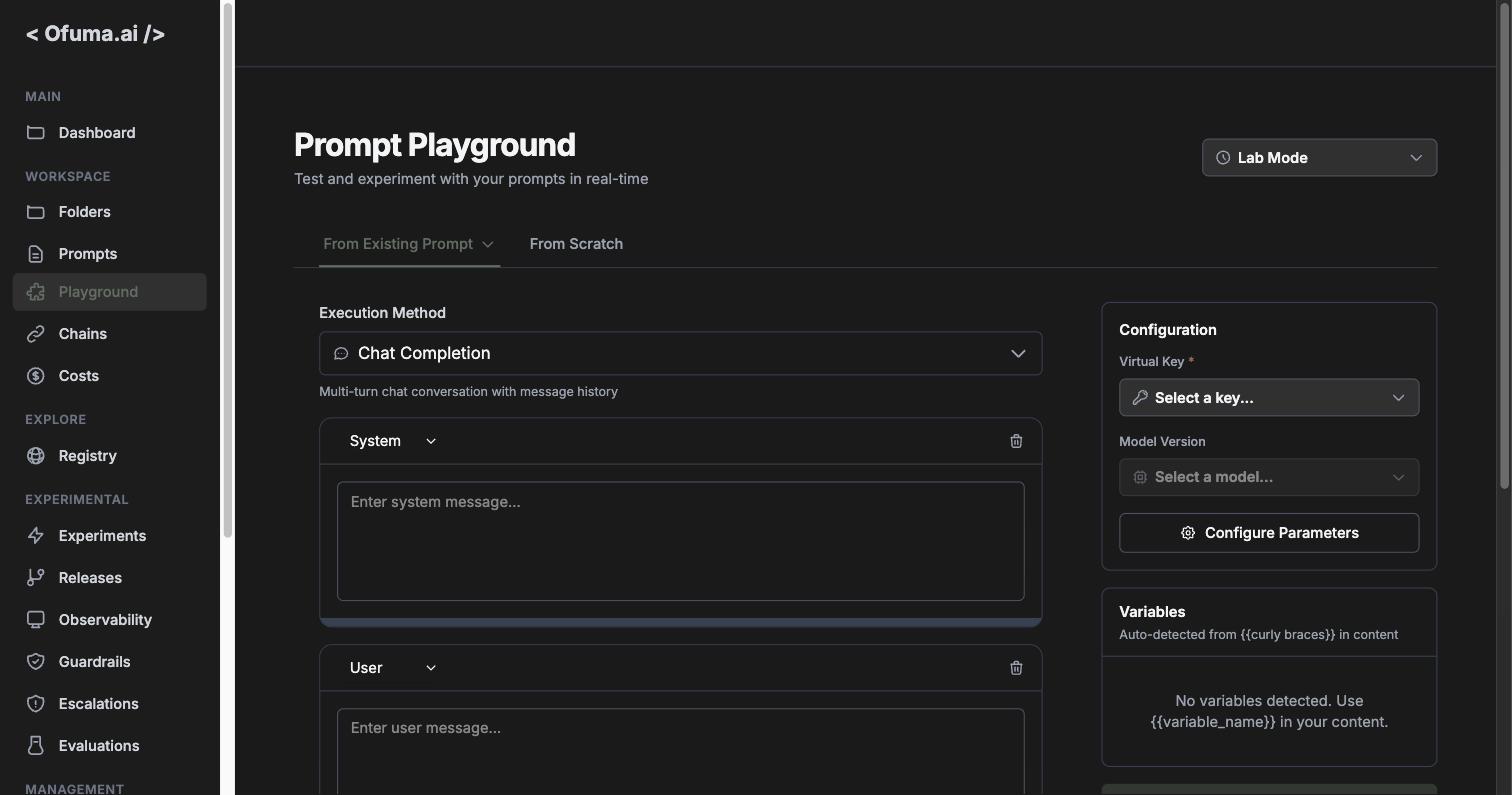Image resolution: width=1512 pixels, height=795 pixels.
Task: Click the Guardrails shield-check icon
Action: tap(36, 662)
